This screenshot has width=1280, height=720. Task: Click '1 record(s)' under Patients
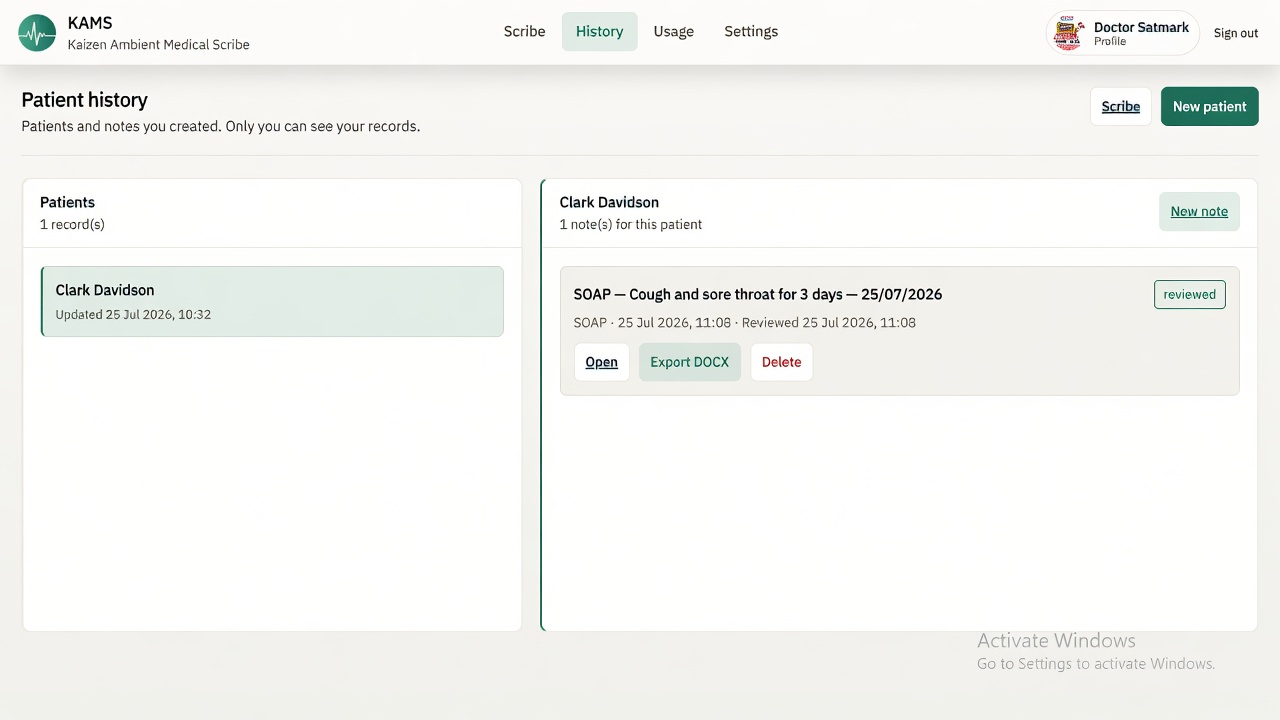pyautogui.click(x=72, y=224)
